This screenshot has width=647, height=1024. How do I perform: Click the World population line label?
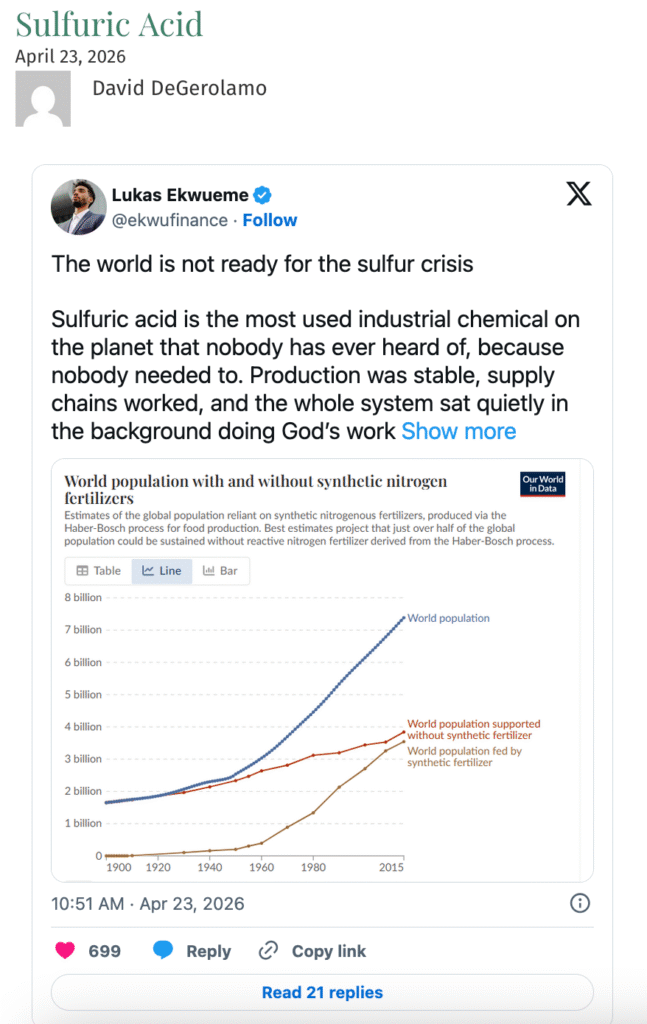tap(448, 618)
